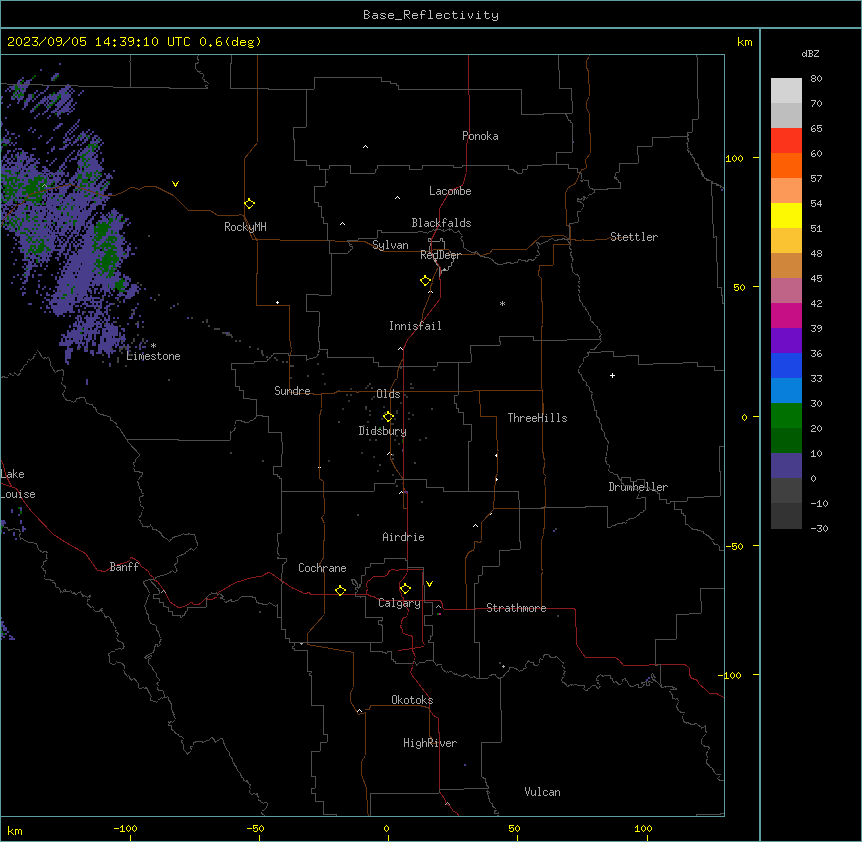862x842 pixels.
Task: Click the RedDeer city label
Action: click(x=440, y=255)
